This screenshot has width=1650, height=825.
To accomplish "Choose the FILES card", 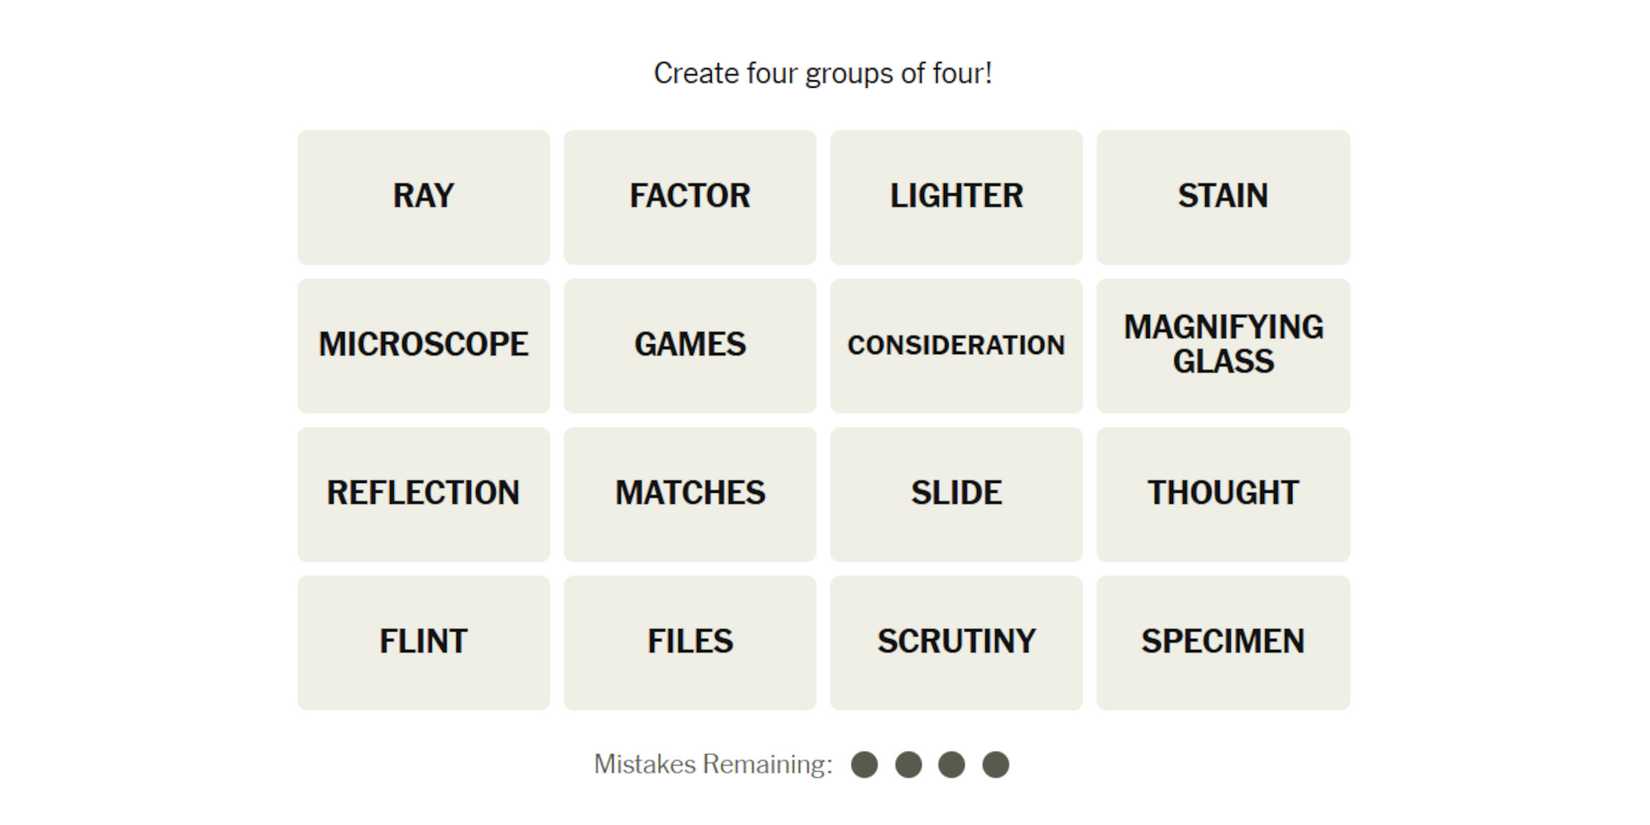I will (690, 642).
